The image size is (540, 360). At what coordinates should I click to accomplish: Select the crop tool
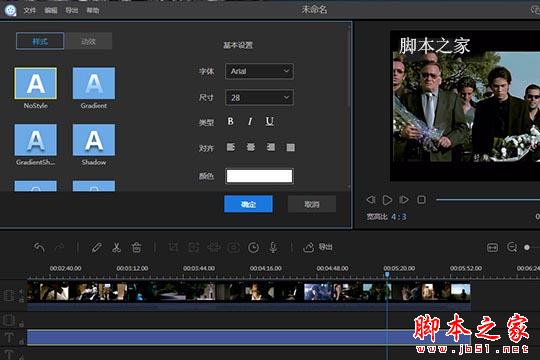pyautogui.click(x=173, y=247)
